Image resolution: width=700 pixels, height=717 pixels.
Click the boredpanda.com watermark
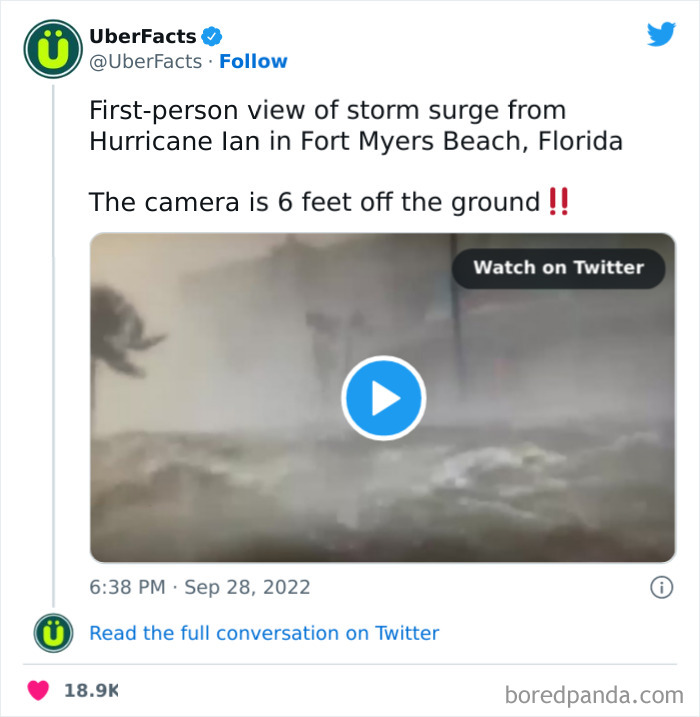pos(594,696)
